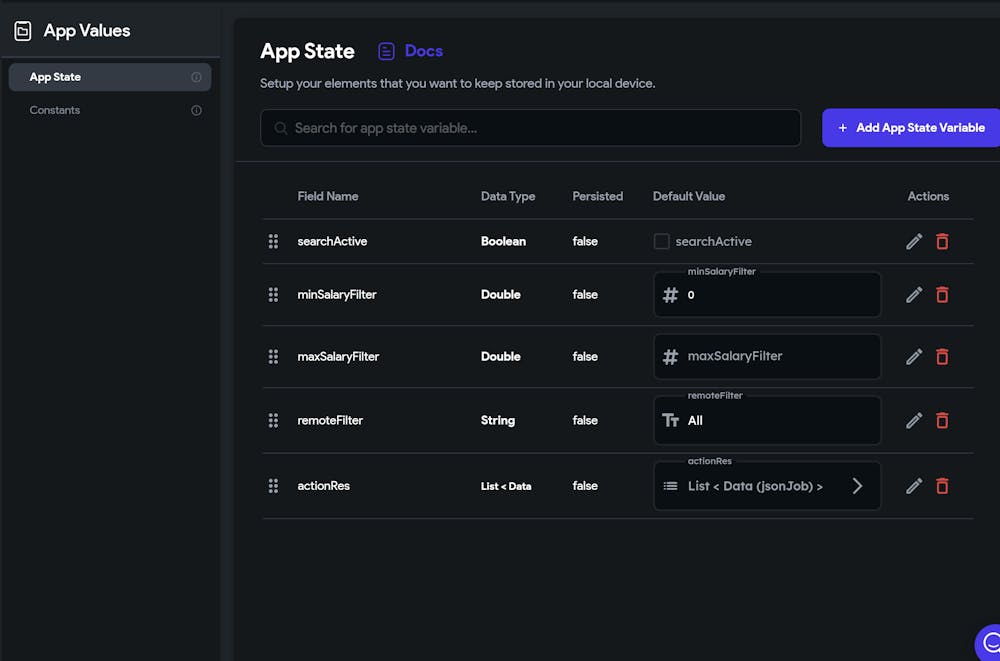Switch to the Constants section
Image resolution: width=1000 pixels, height=661 pixels.
pyautogui.click(x=55, y=110)
